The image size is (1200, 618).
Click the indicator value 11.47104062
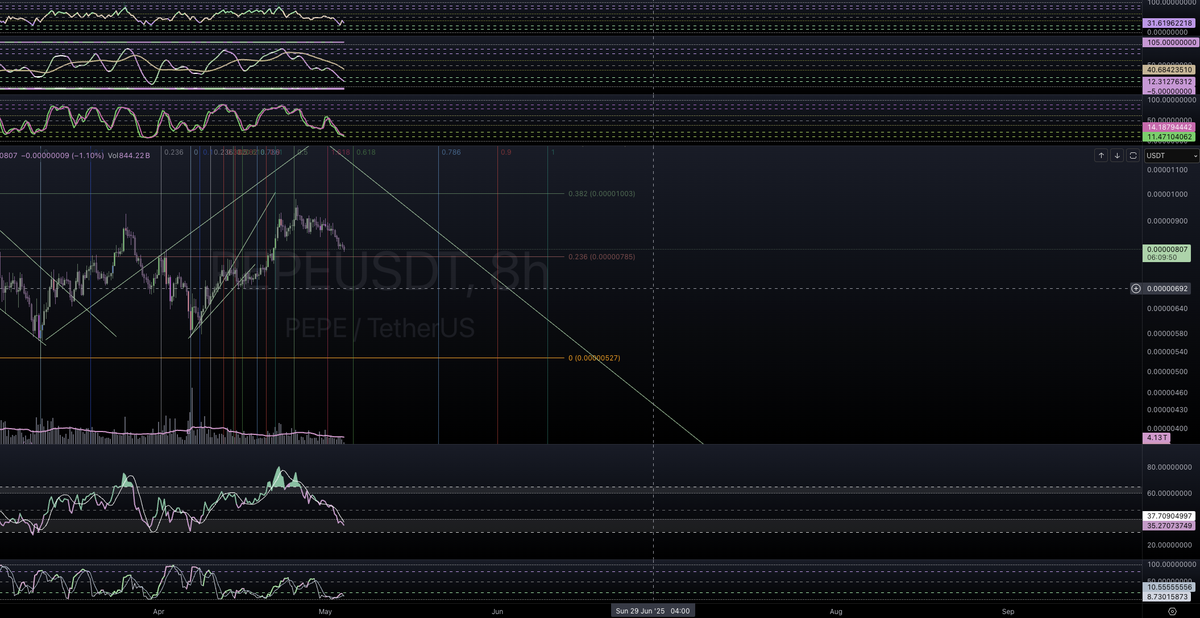(1169, 137)
